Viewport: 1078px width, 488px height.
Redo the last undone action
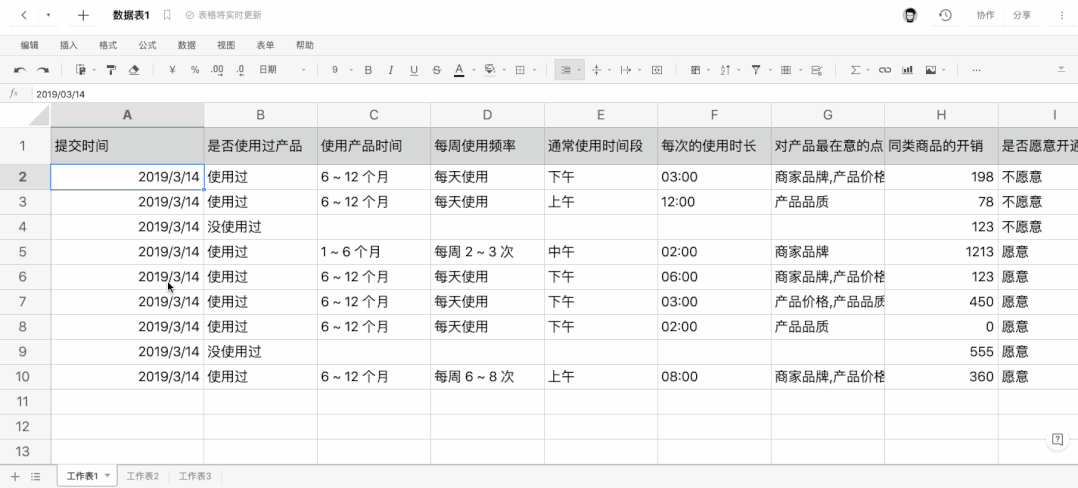click(x=43, y=69)
